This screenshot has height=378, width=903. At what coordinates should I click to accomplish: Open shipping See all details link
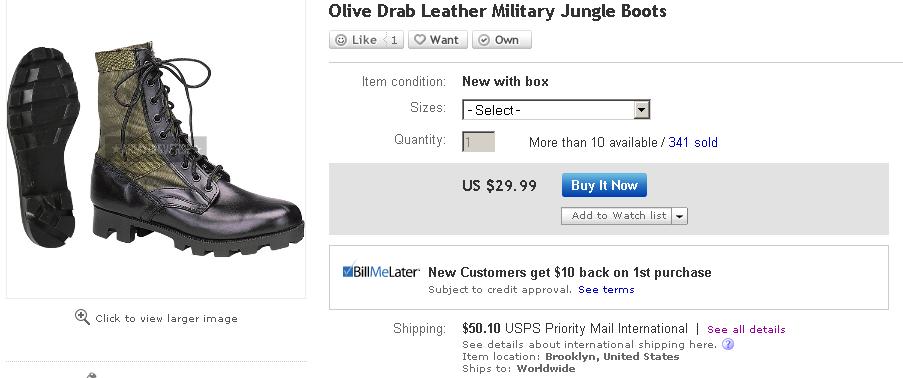[x=746, y=330]
